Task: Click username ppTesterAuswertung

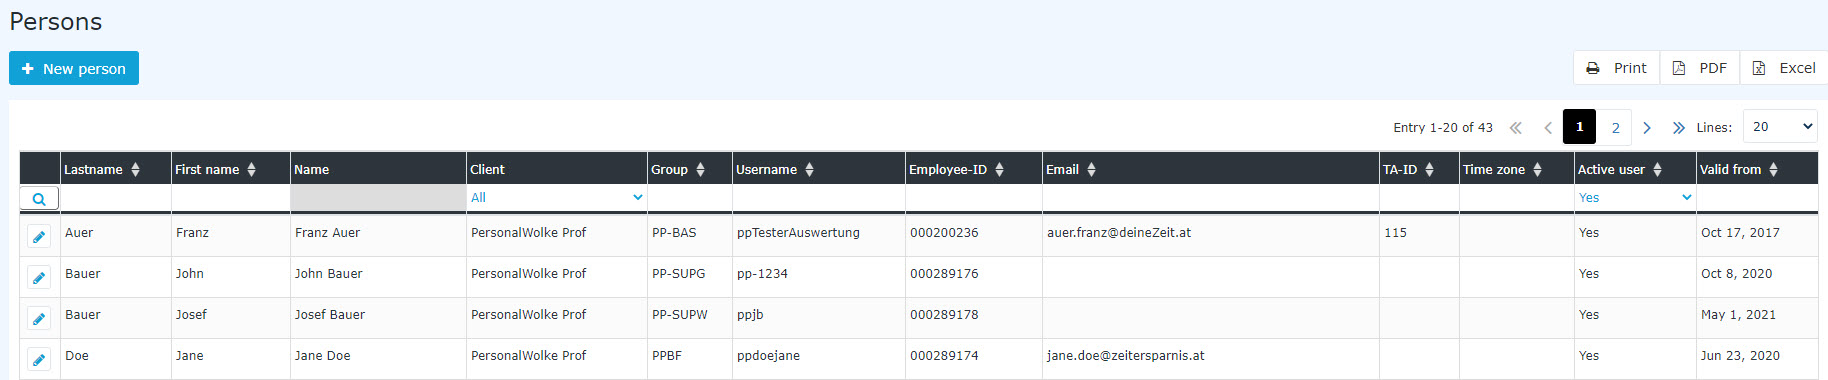Action: pos(798,233)
